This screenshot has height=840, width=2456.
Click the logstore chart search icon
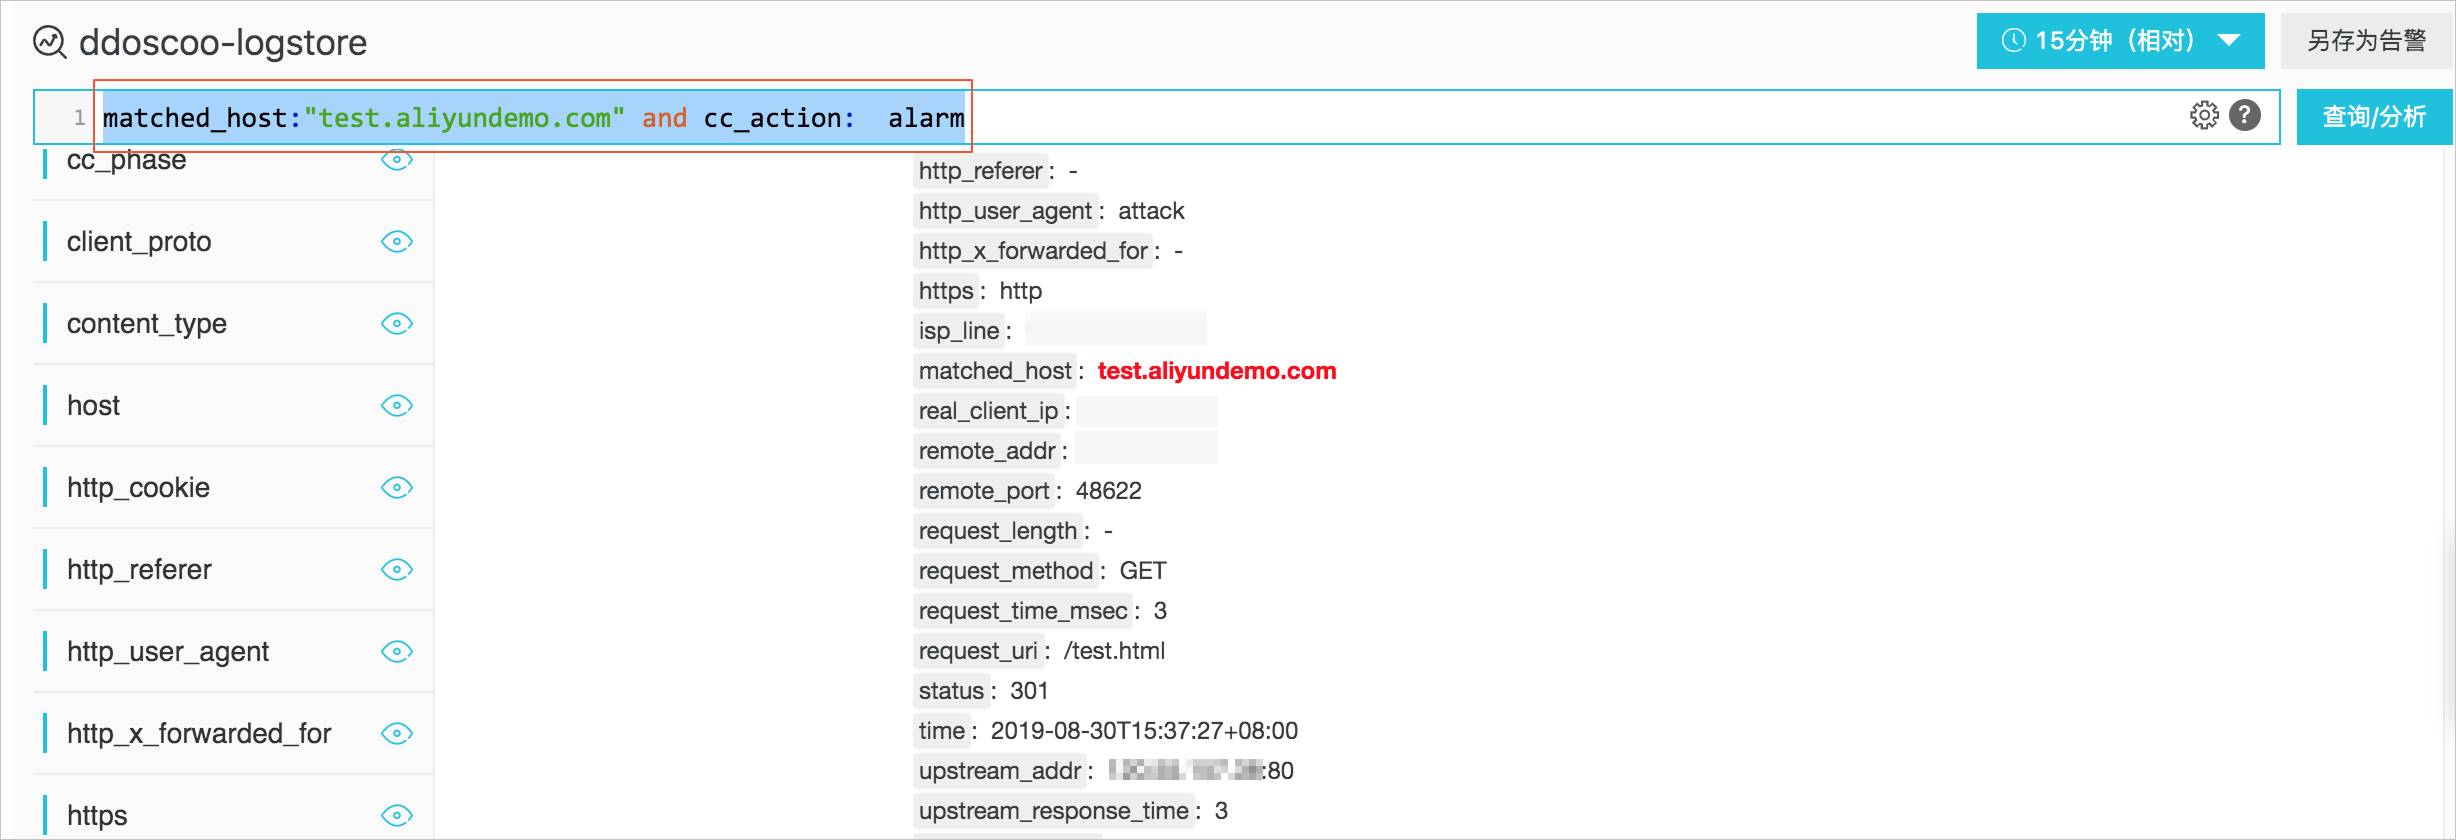(x=50, y=42)
